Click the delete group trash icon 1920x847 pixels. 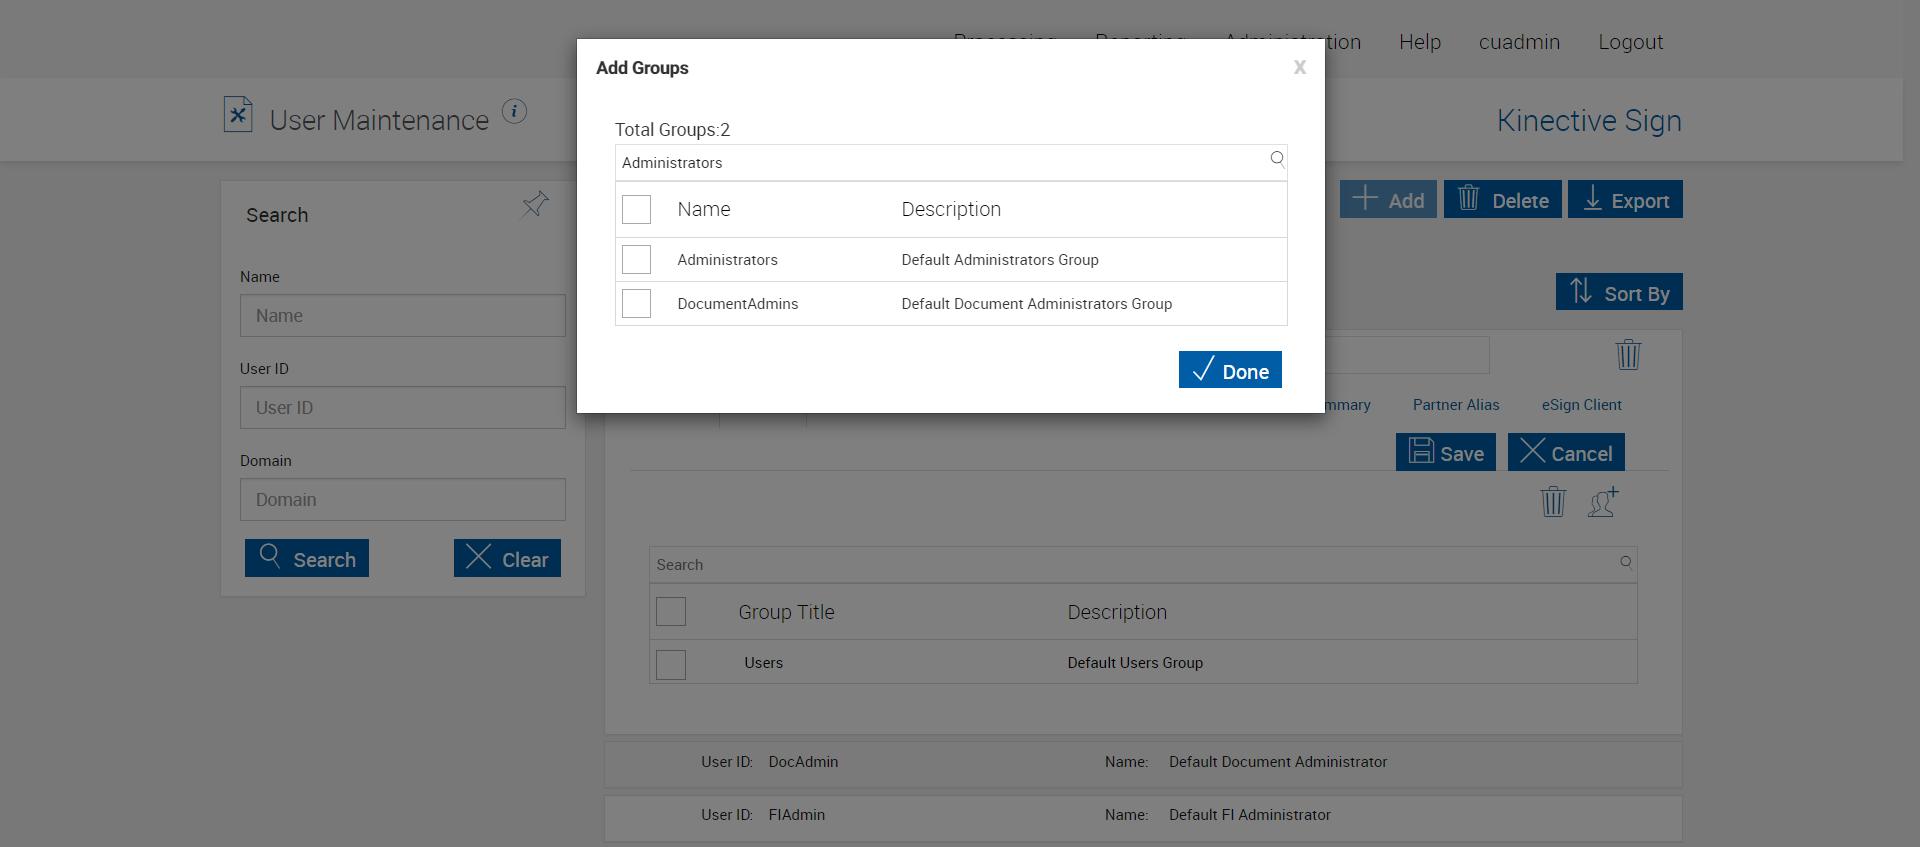click(x=1553, y=501)
